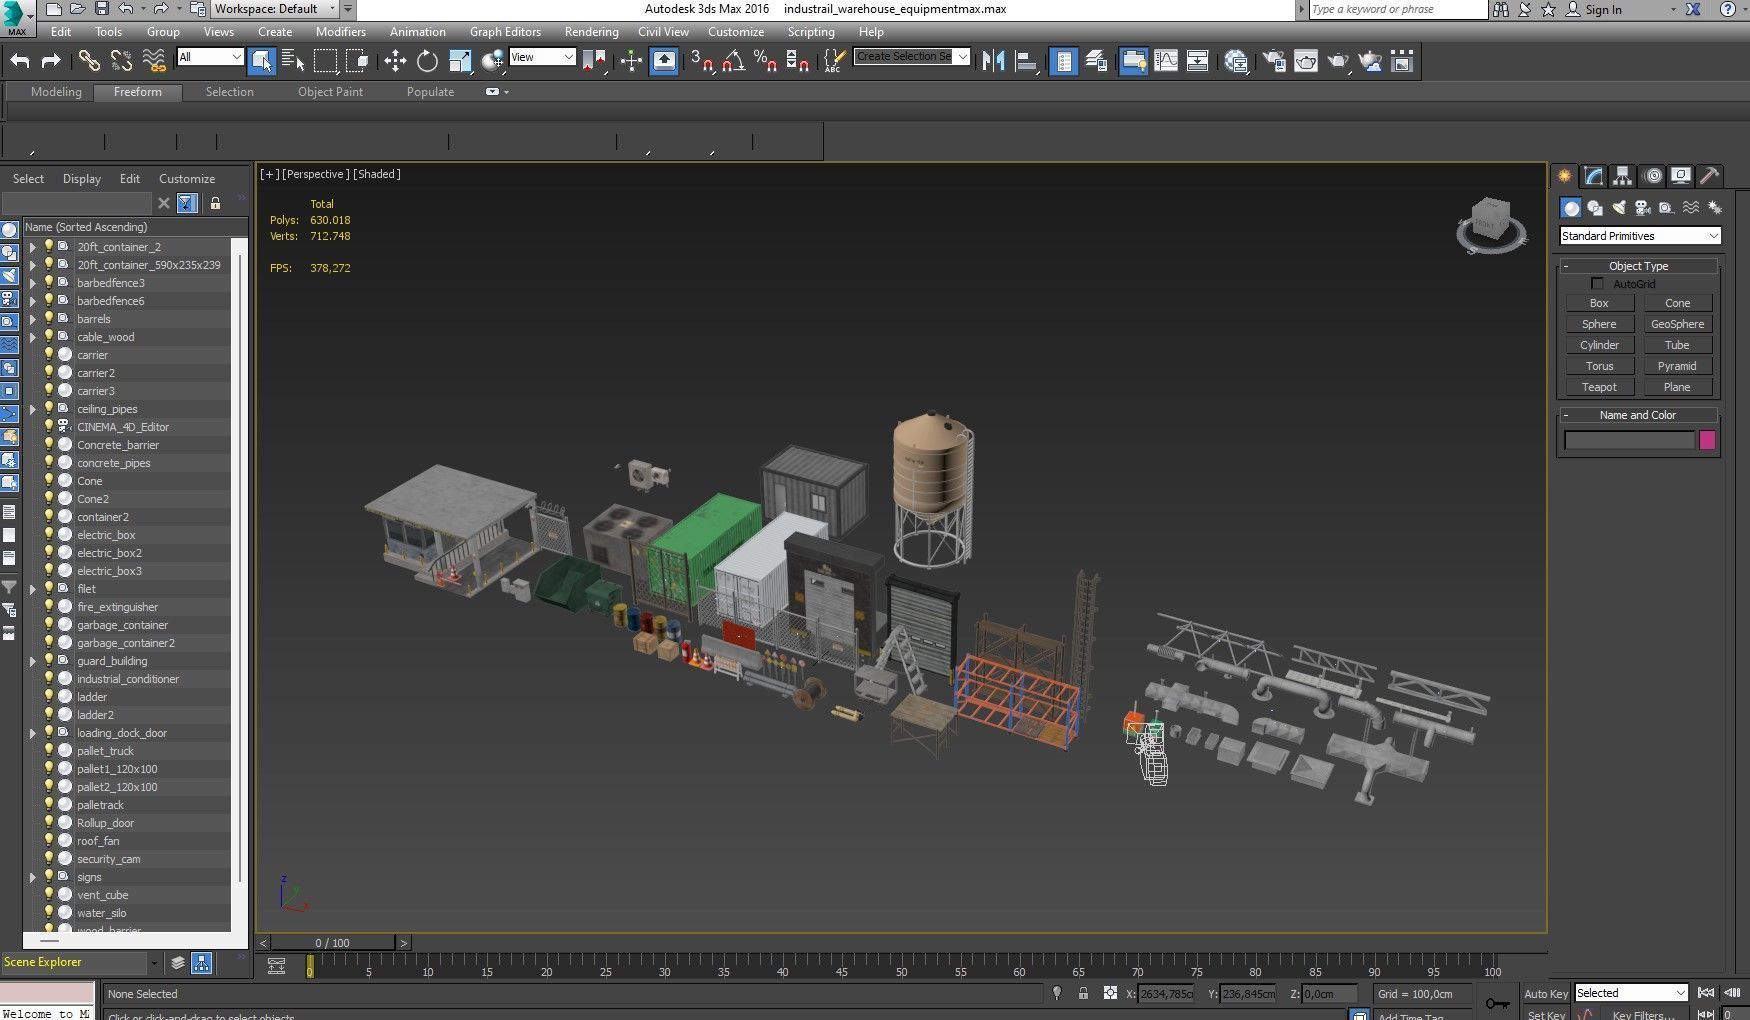Click the Pyramid button
The height and width of the screenshot is (1020, 1750).
1677,366
